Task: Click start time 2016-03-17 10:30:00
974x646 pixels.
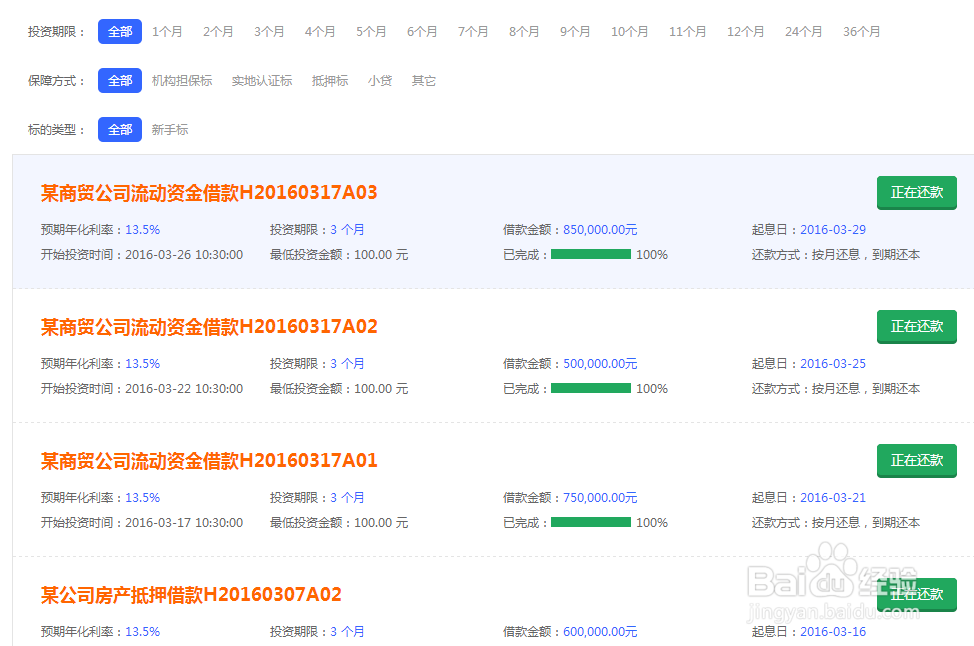Action: pyautogui.click(x=184, y=523)
